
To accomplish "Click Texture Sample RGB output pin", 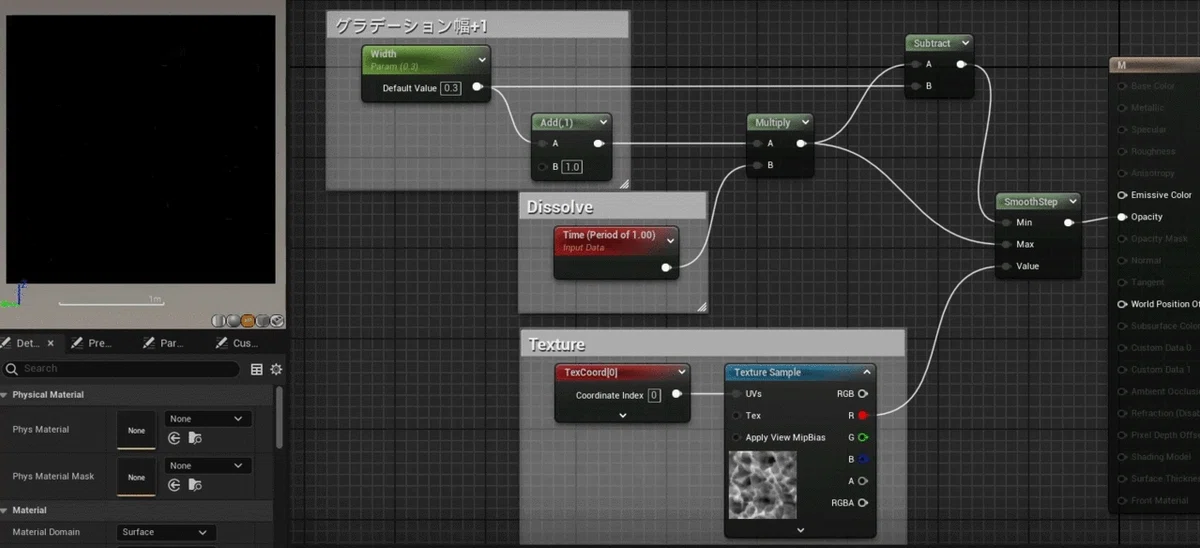I will coord(862,394).
